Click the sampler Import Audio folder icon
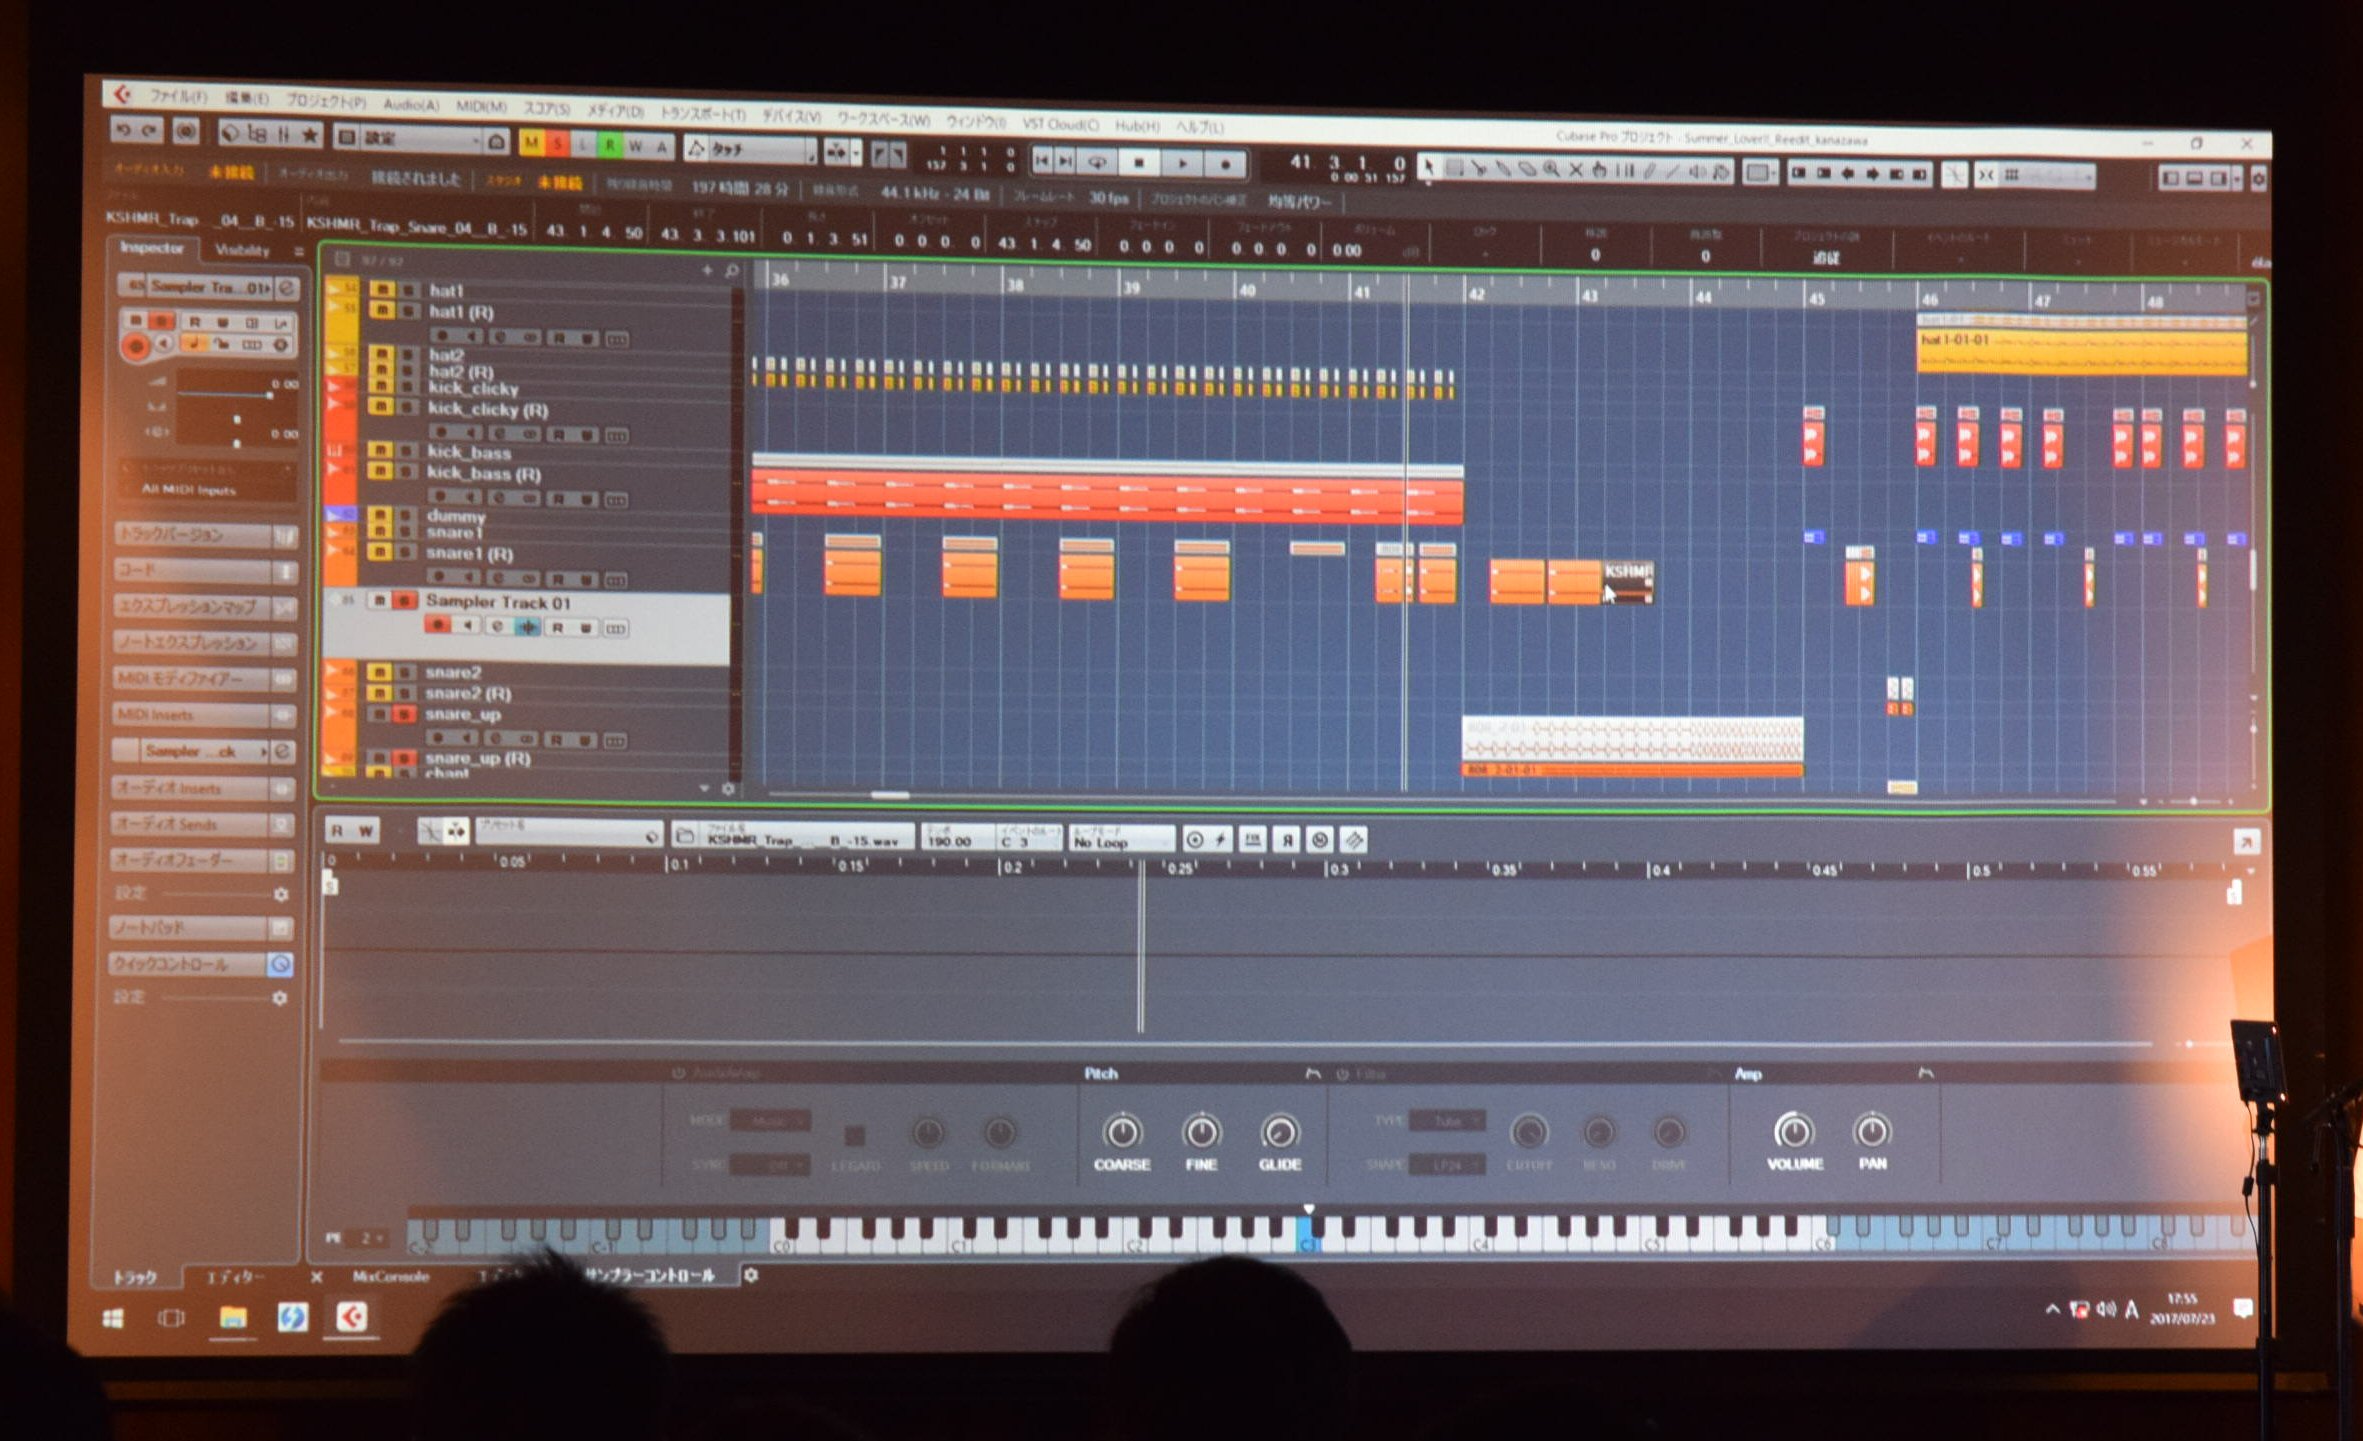 686,837
